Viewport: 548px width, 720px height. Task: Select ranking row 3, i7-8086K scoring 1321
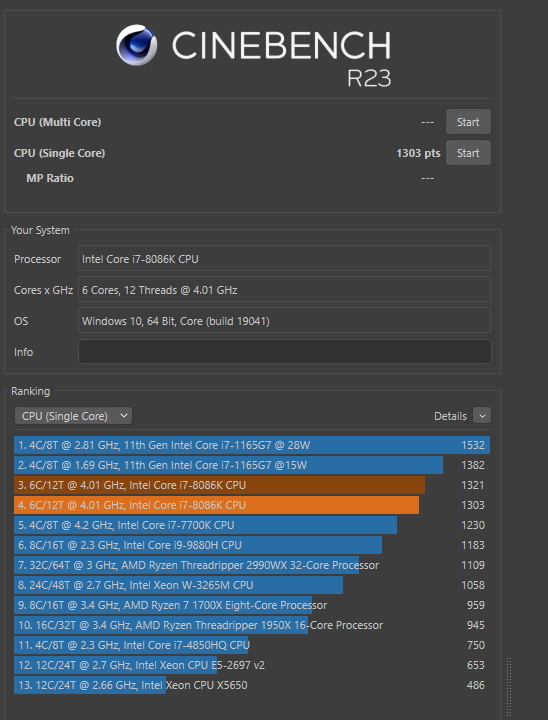tap(252, 485)
